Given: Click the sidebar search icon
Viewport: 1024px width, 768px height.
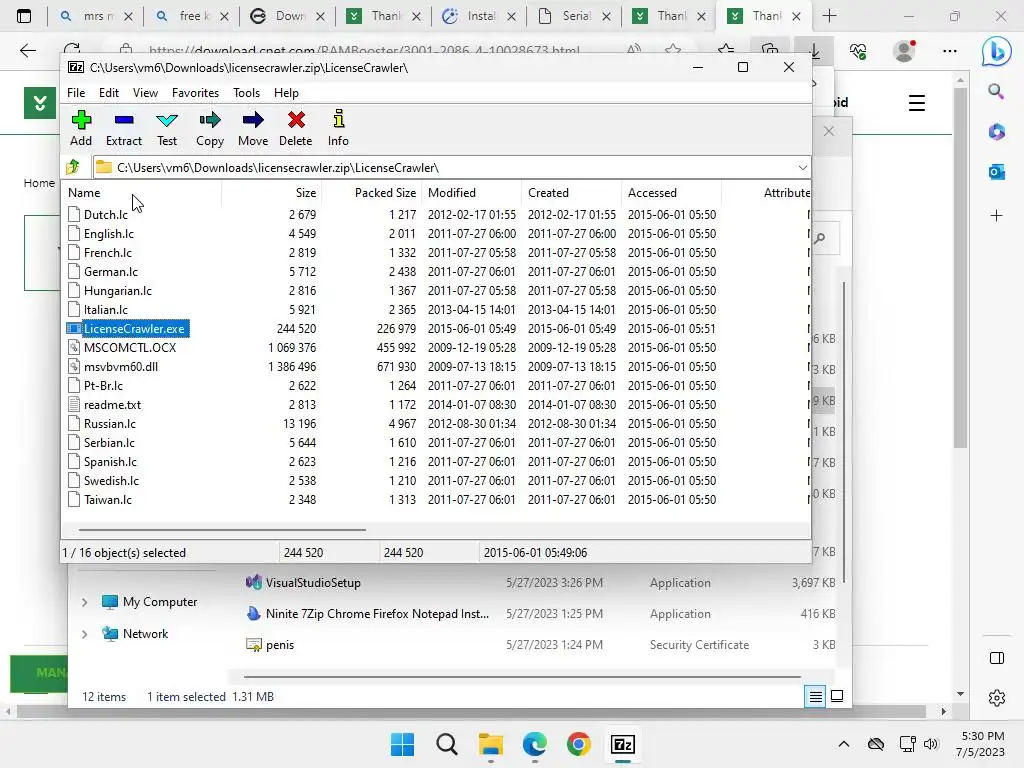Looking at the screenshot, I should click(x=996, y=91).
